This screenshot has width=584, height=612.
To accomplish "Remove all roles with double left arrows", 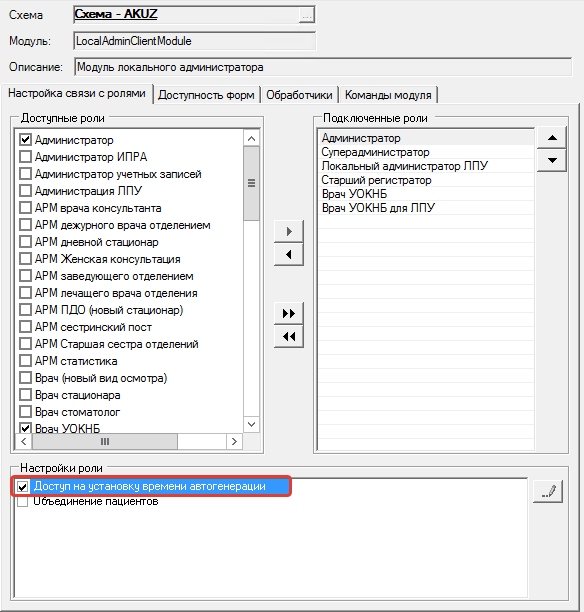I will tap(289, 336).
